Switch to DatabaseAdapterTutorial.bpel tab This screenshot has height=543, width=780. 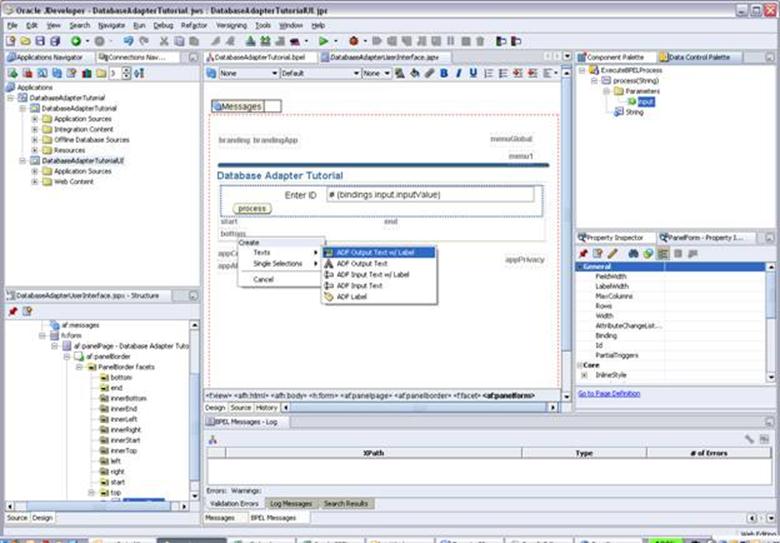pyautogui.click(x=261, y=57)
